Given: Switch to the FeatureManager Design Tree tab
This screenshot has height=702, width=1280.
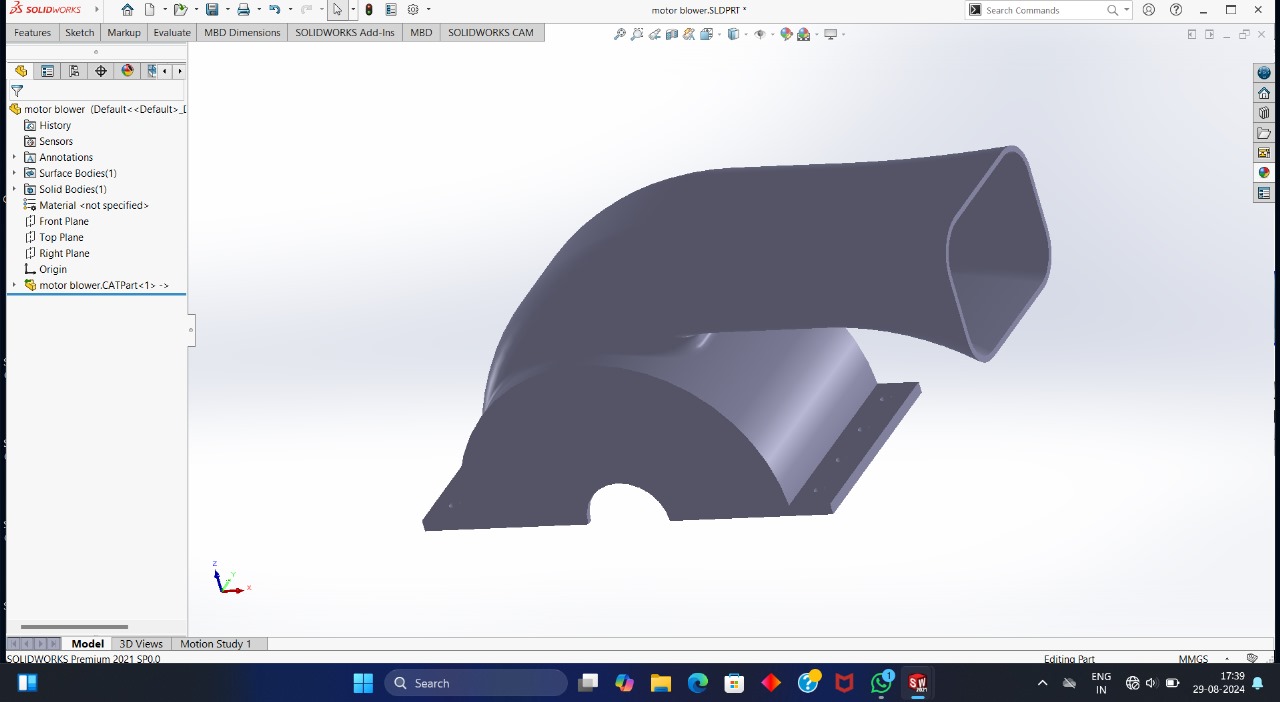Looking at the screenshot, I should pyautogui.click(x=20, y=71).
